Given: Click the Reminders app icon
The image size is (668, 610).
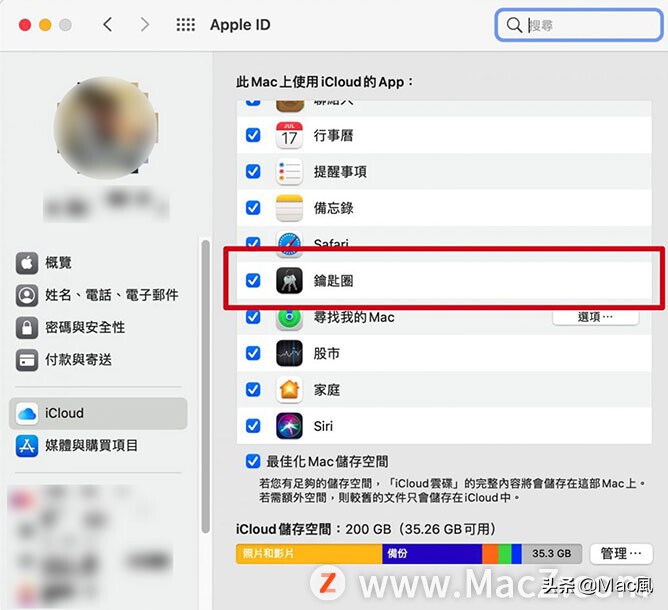Looking at the screenshot, I should click(x=289, y=172).
